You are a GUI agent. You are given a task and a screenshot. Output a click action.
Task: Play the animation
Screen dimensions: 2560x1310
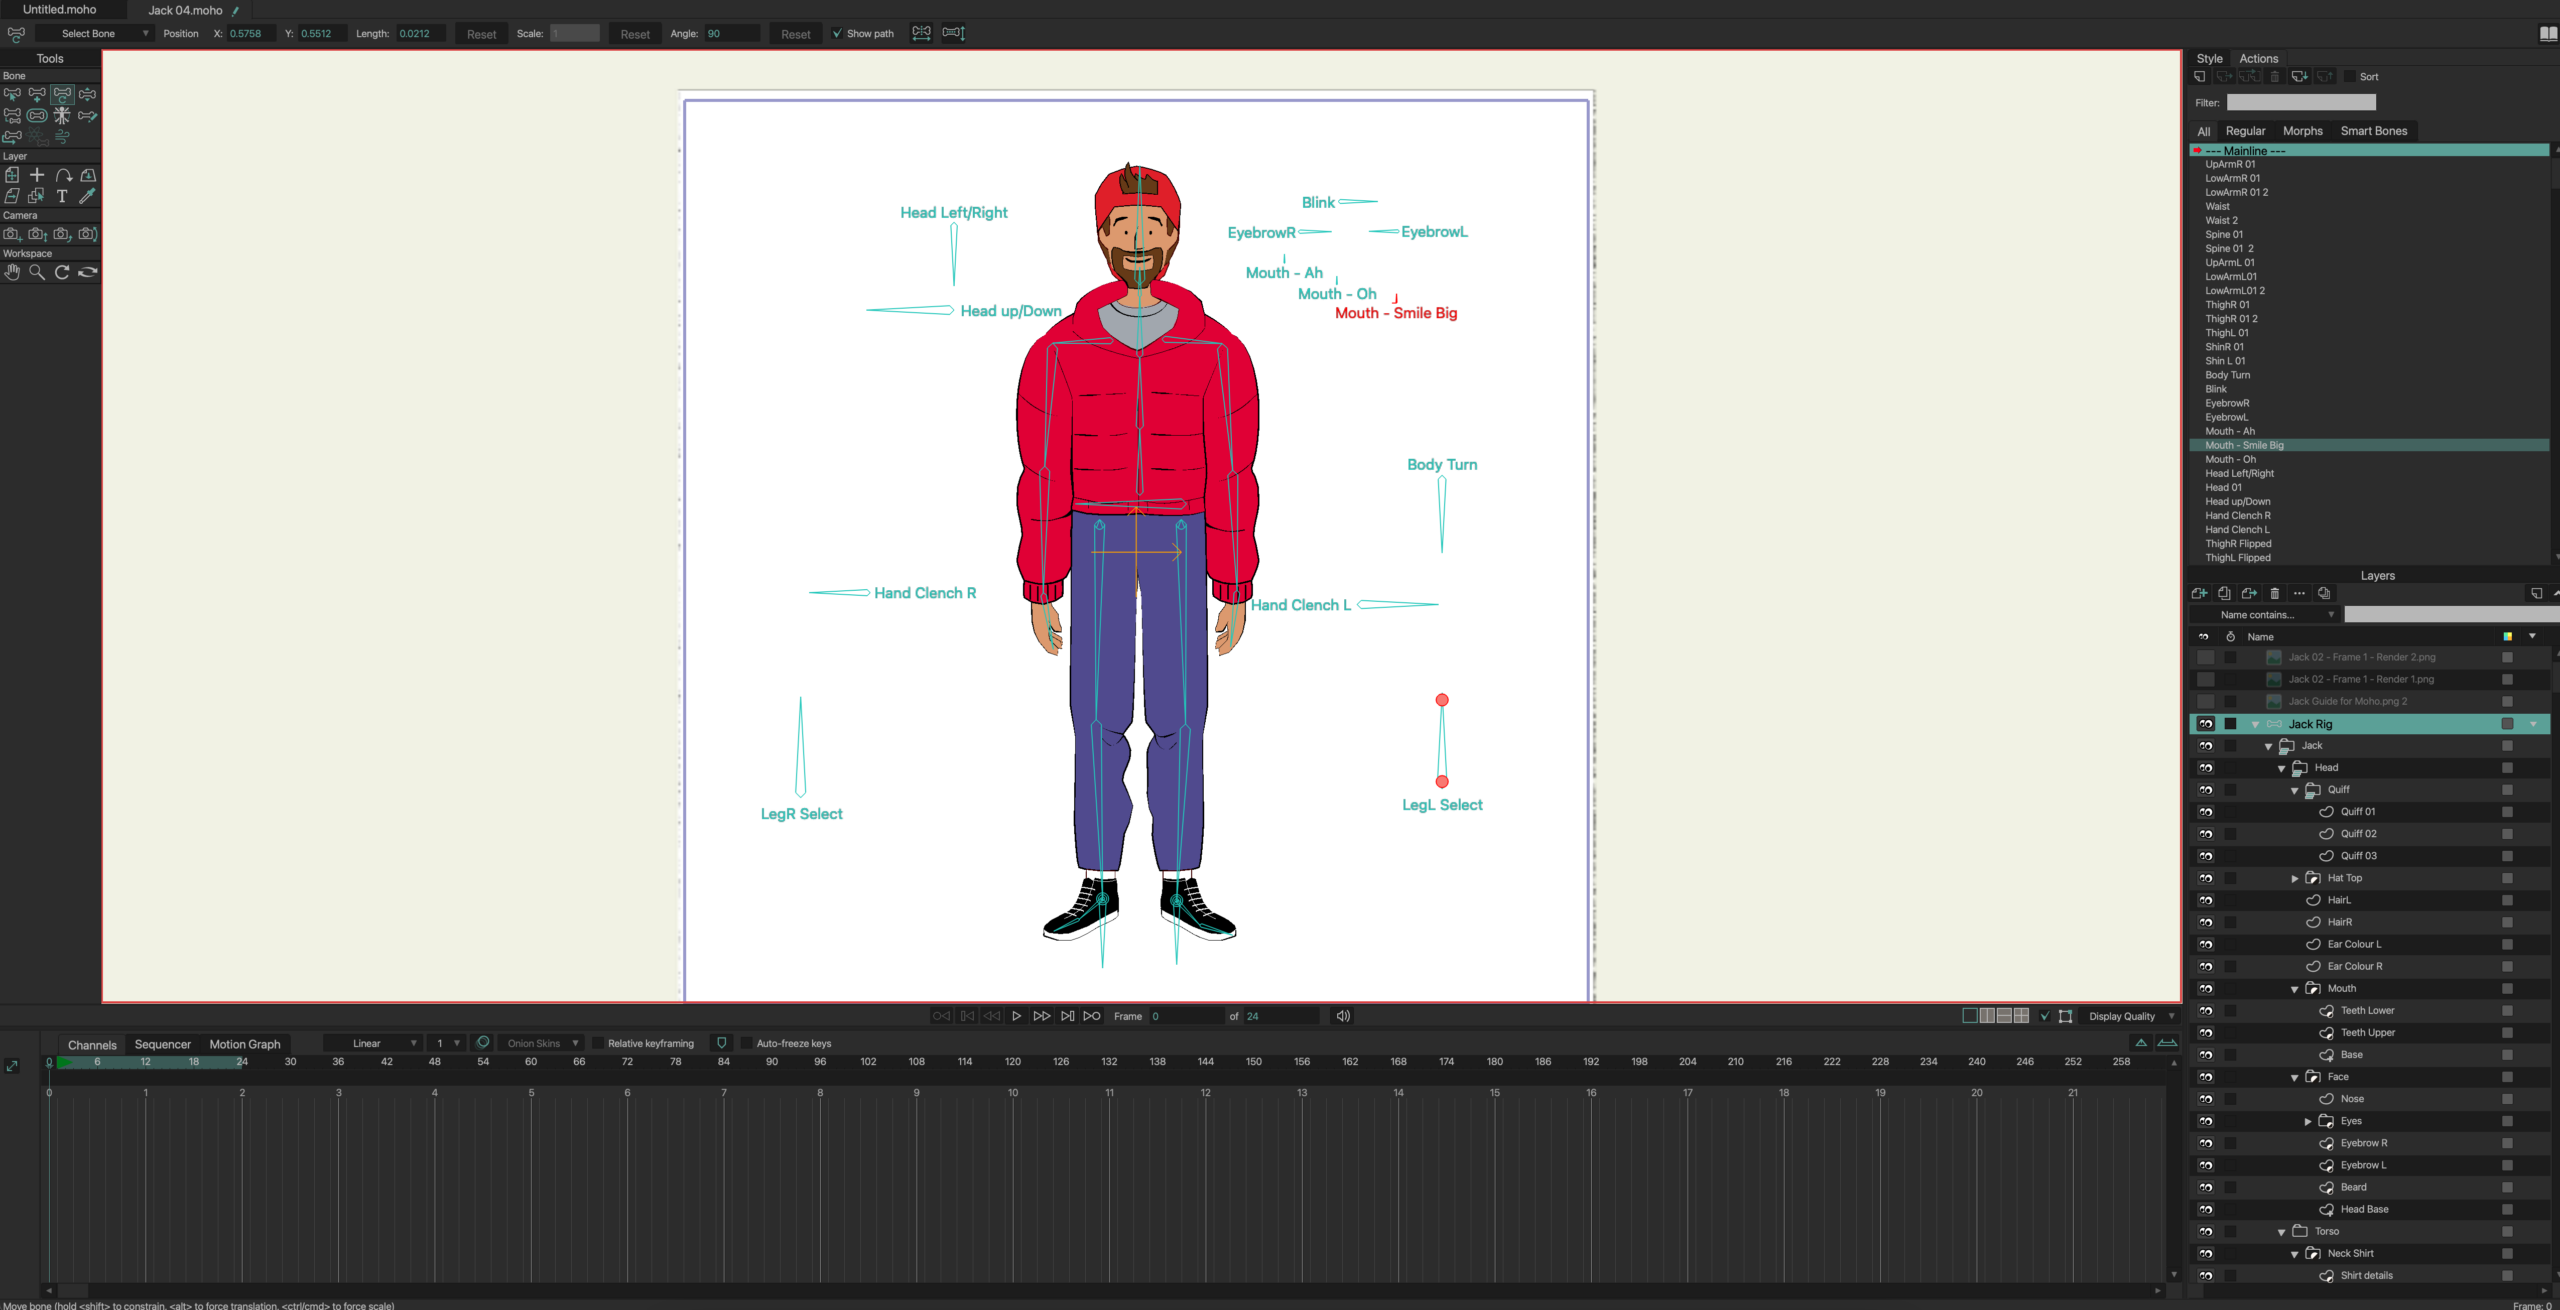(1016, 1016)
